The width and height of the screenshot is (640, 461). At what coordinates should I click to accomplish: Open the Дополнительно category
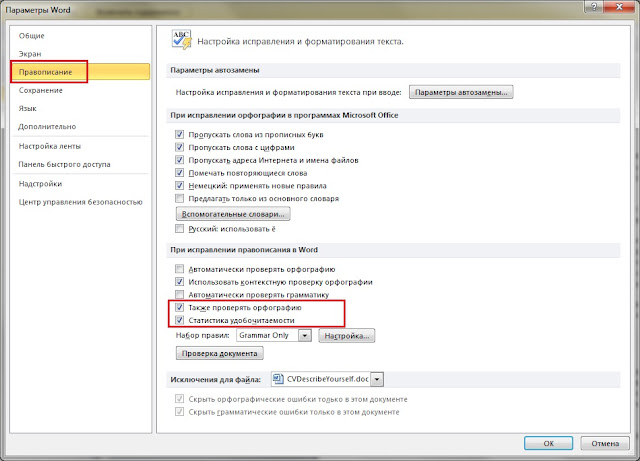tap(47, 127)
